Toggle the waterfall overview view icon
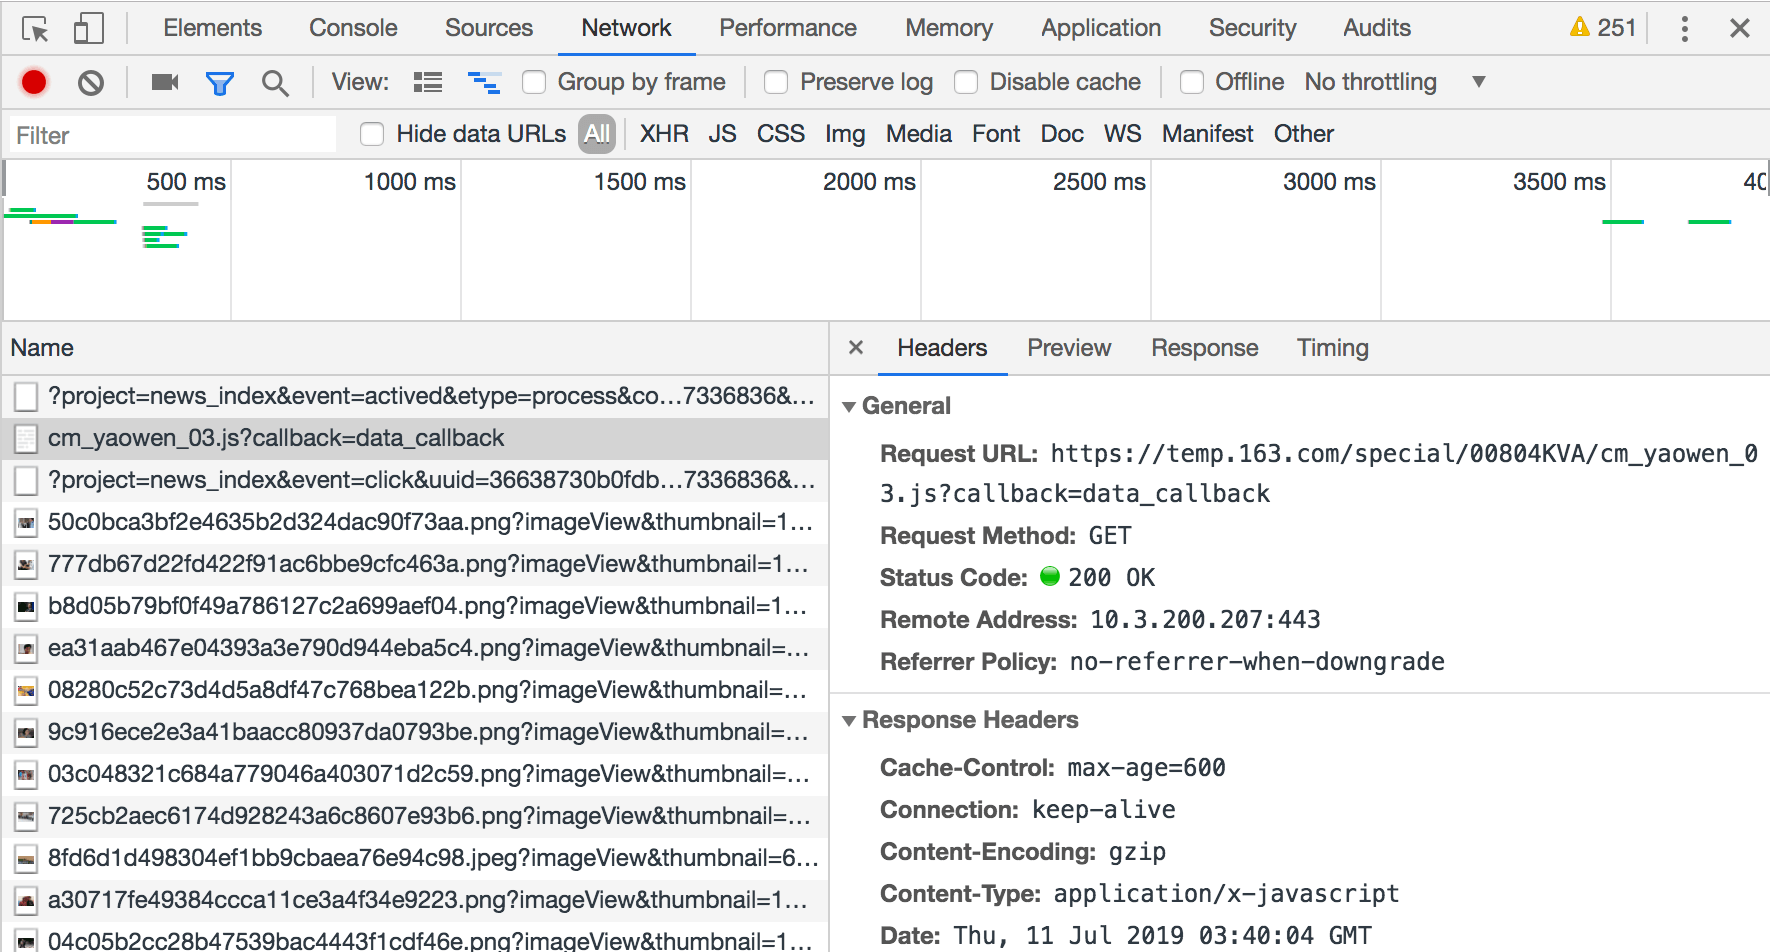Image resolution: width=1770 pixels, height=952 pixels. pos(485,82)
